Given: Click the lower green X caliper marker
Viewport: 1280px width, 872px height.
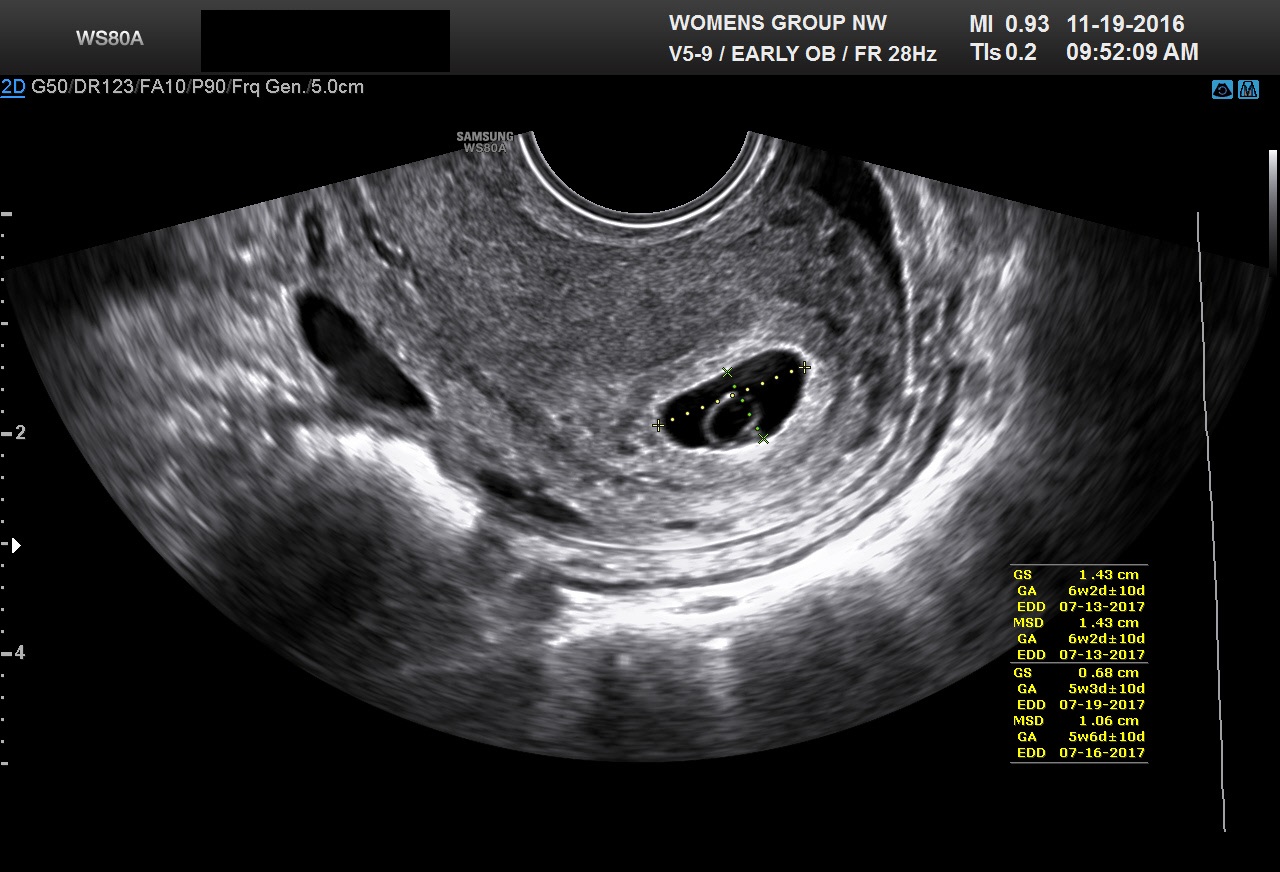Looking at the screenshot, I should pos(763,438).
